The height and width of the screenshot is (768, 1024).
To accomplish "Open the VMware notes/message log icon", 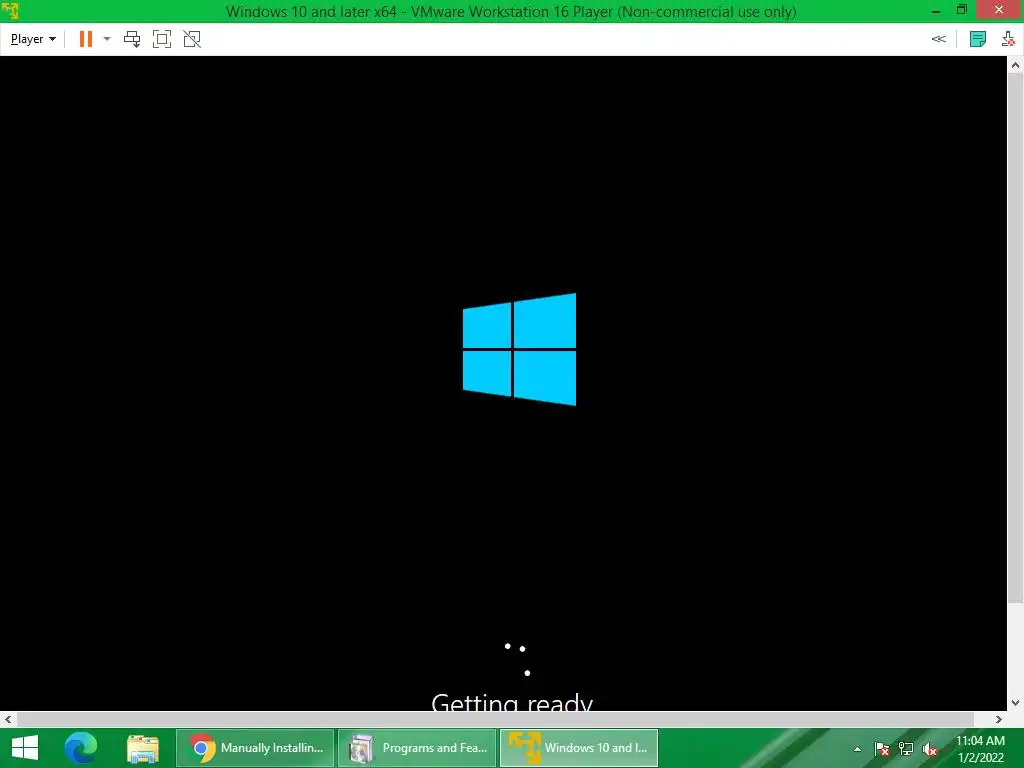I will (x=978, y=39).
